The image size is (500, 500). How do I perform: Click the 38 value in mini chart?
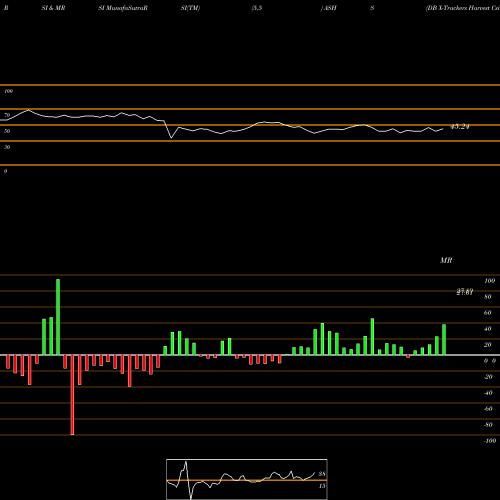(x=322, y=474)
